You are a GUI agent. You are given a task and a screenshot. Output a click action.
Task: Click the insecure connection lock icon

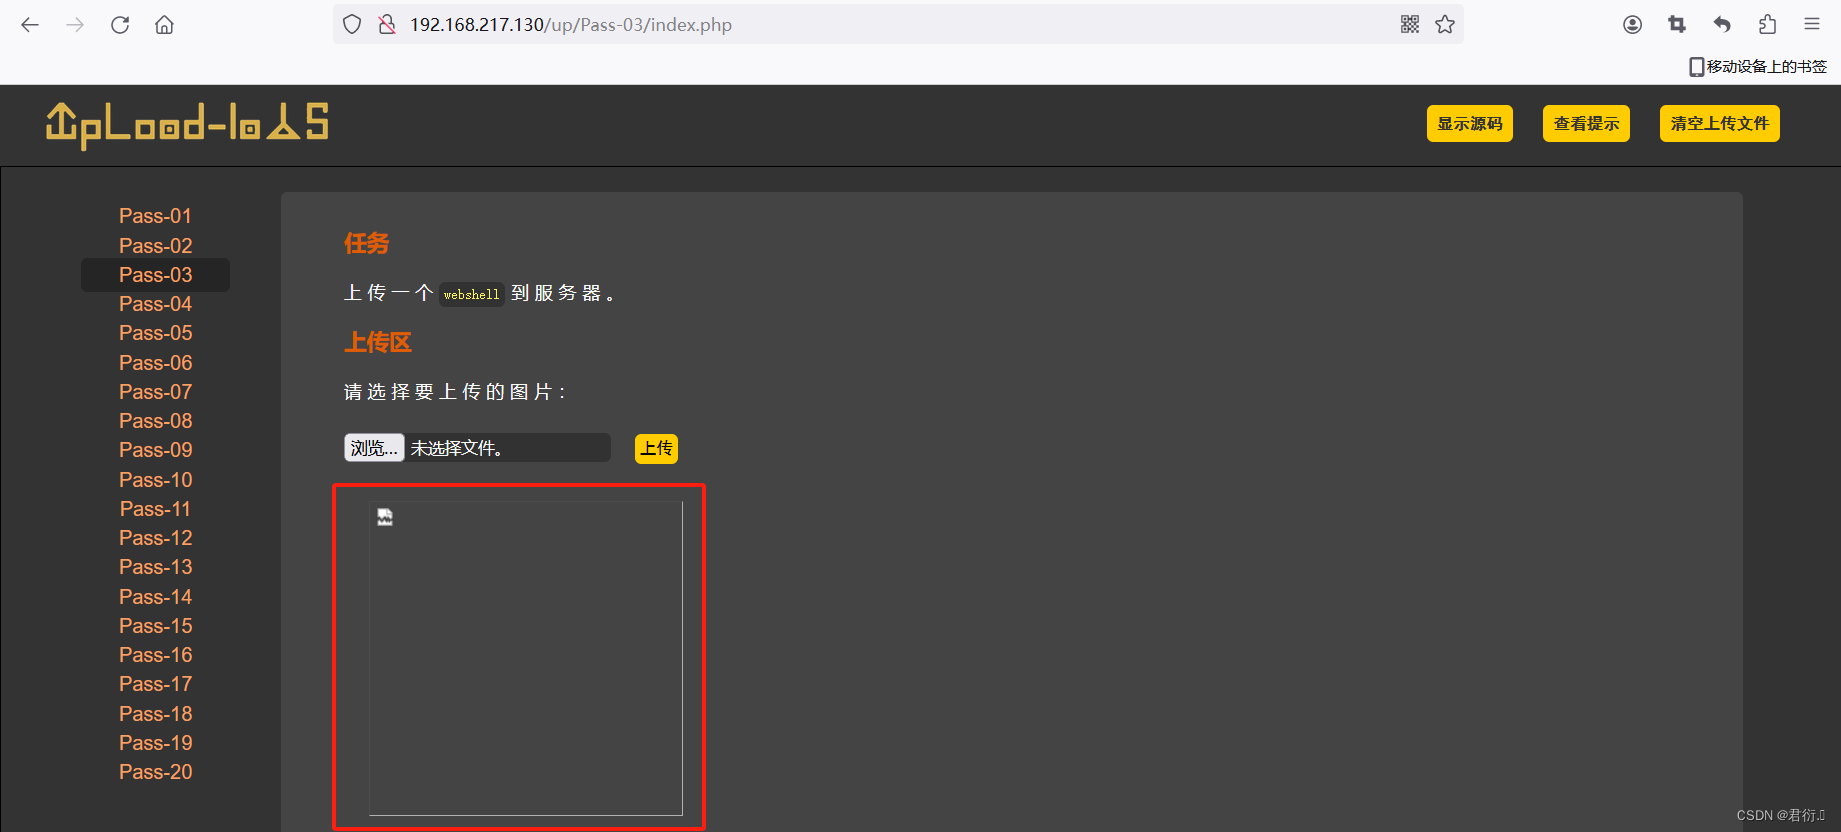pos(387,25)
